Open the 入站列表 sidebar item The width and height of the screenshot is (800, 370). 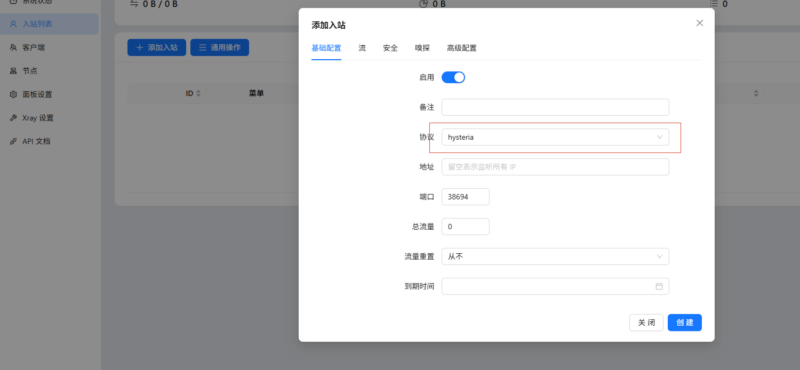[49, 24]
